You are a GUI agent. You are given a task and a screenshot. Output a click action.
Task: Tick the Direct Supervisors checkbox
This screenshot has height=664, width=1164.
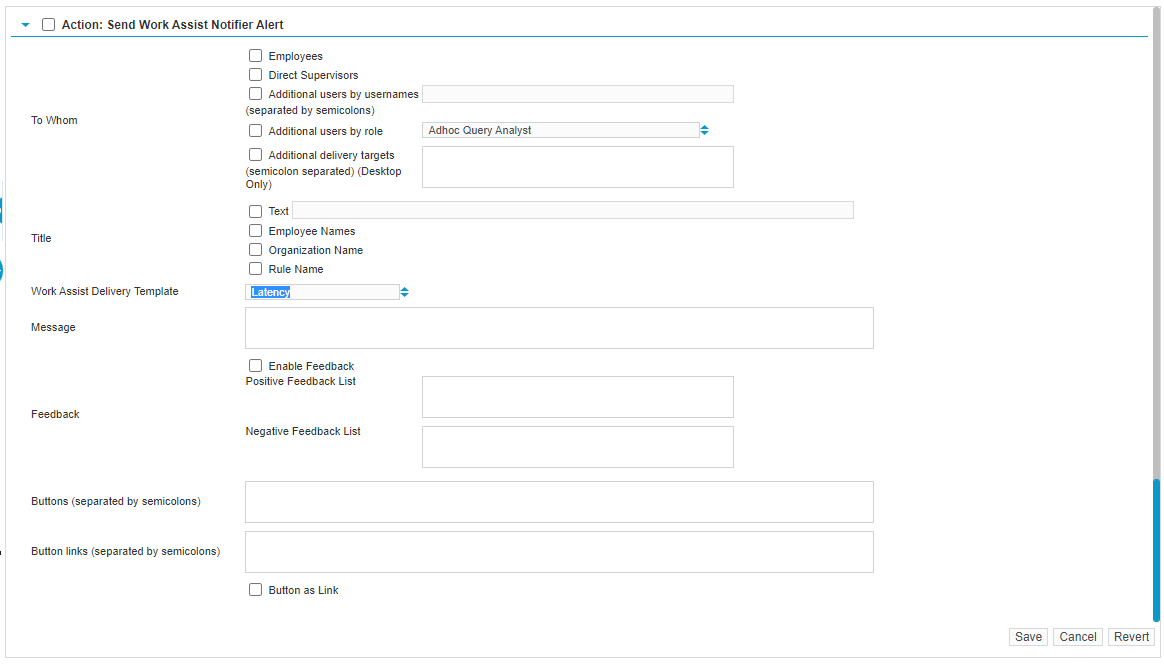256,75
